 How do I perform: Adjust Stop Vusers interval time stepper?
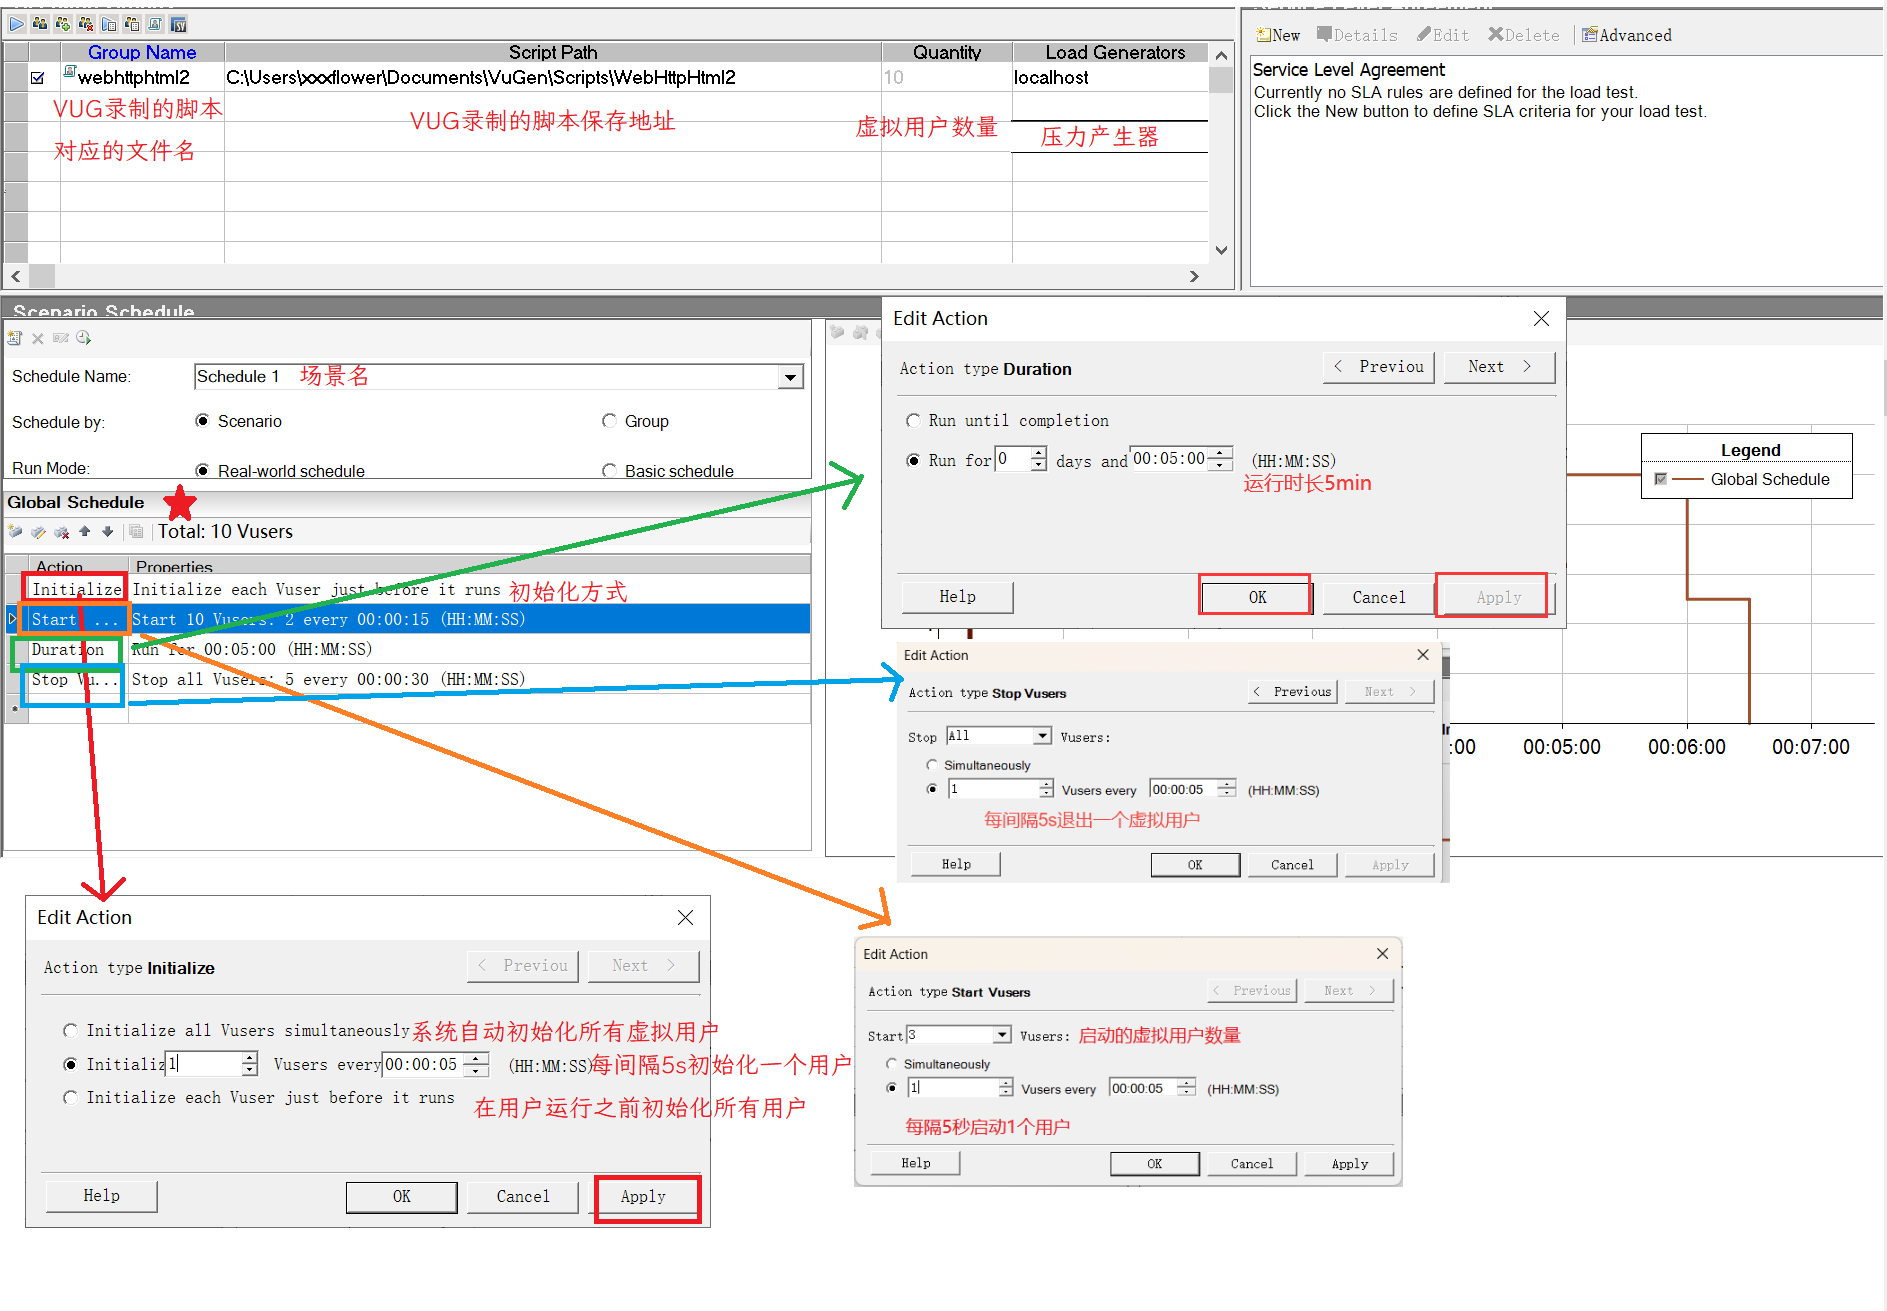1226,789
